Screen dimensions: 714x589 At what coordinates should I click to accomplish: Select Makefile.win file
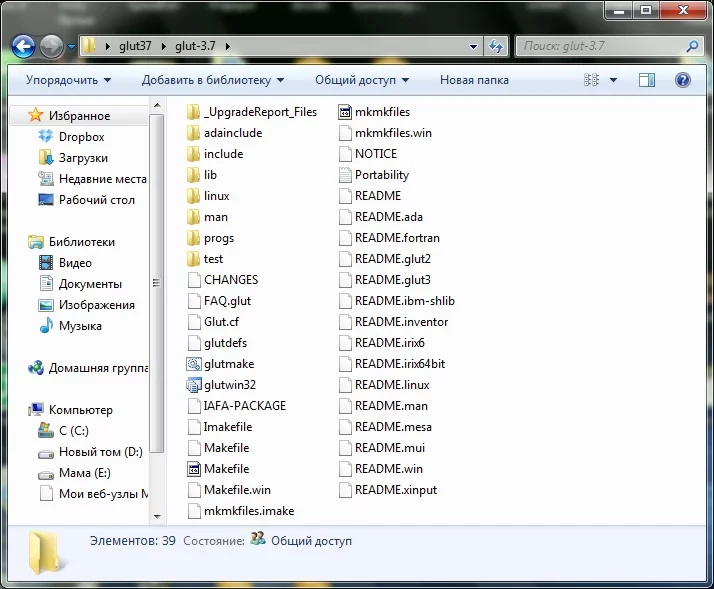coord(229,490)
